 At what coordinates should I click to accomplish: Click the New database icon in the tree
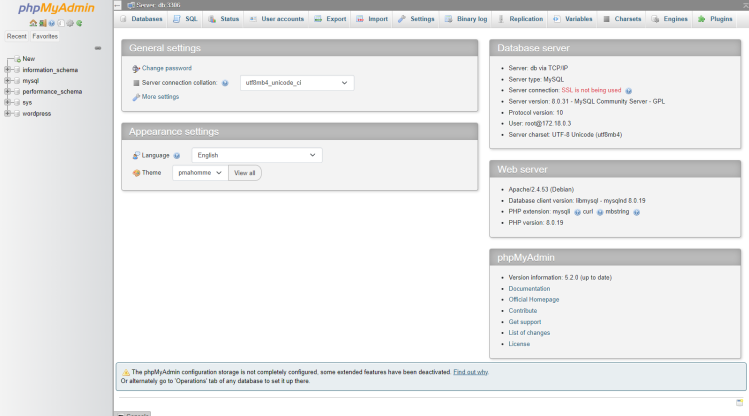(17, 59)
